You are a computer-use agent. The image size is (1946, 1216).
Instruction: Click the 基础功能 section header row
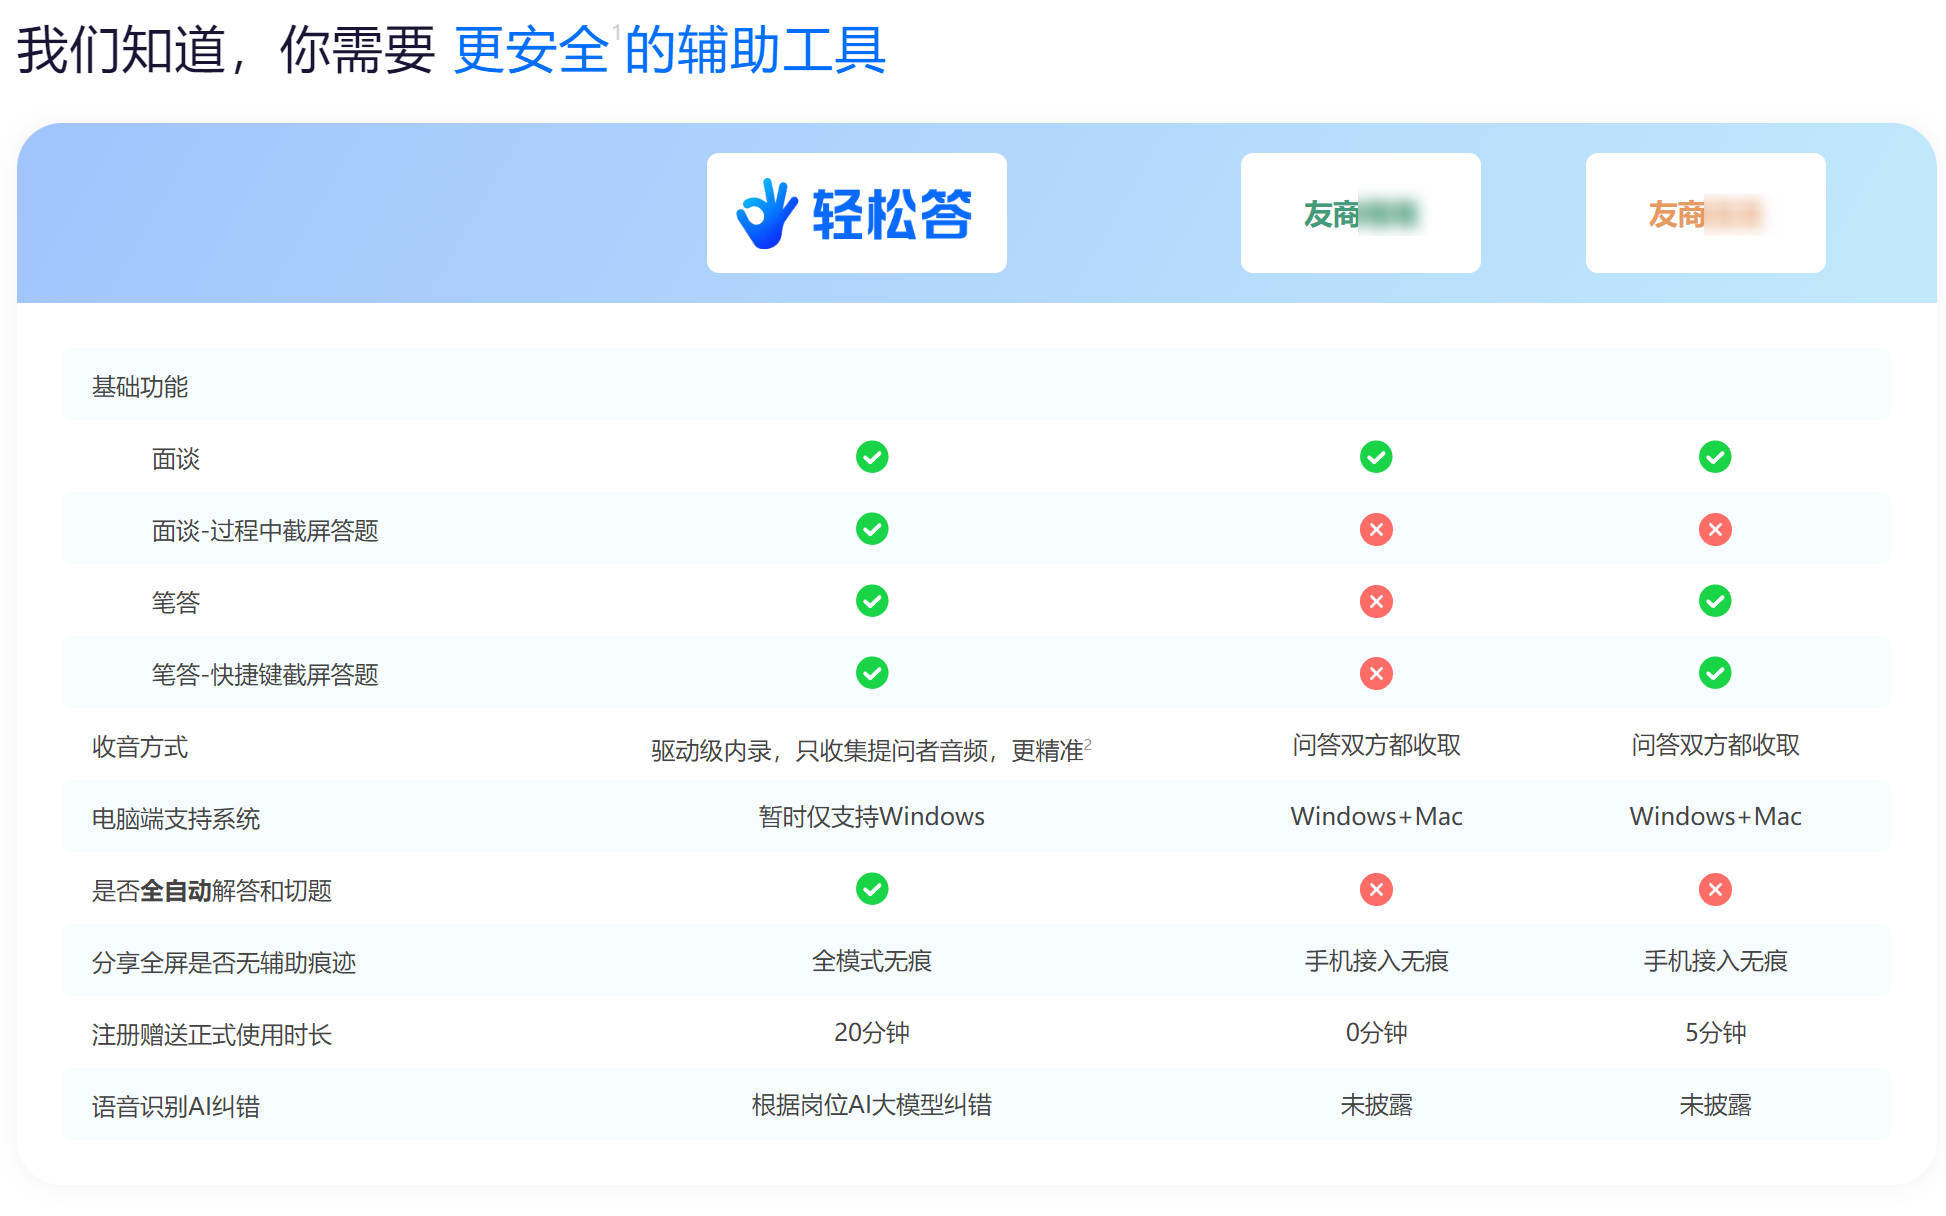coord(140,386)
